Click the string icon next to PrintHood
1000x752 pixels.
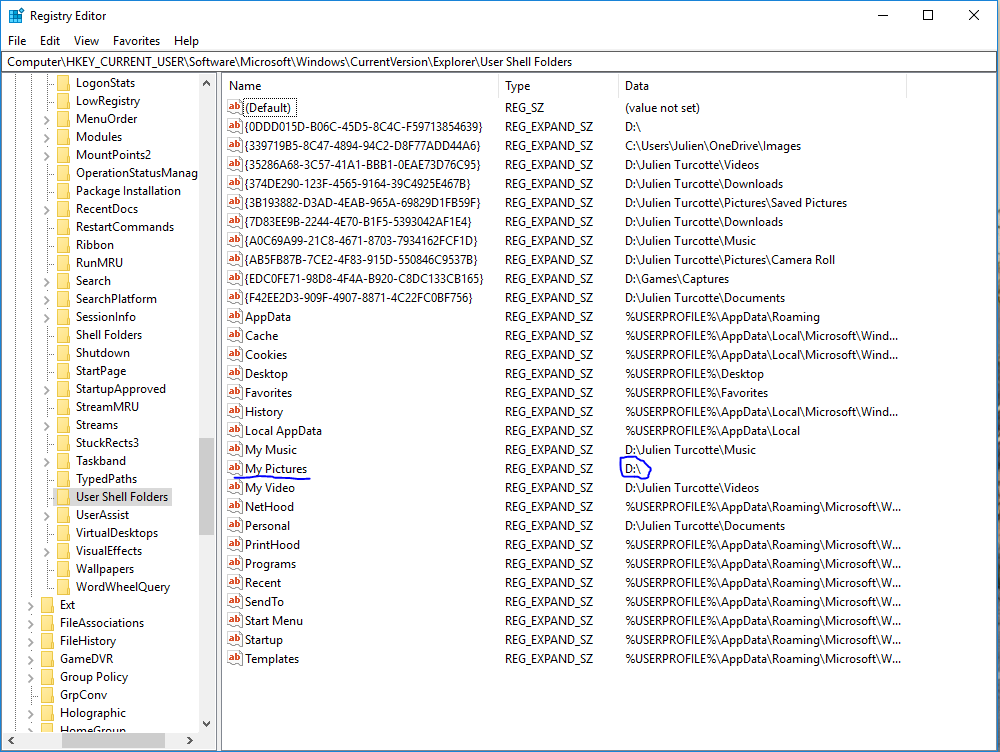(235, 544)
